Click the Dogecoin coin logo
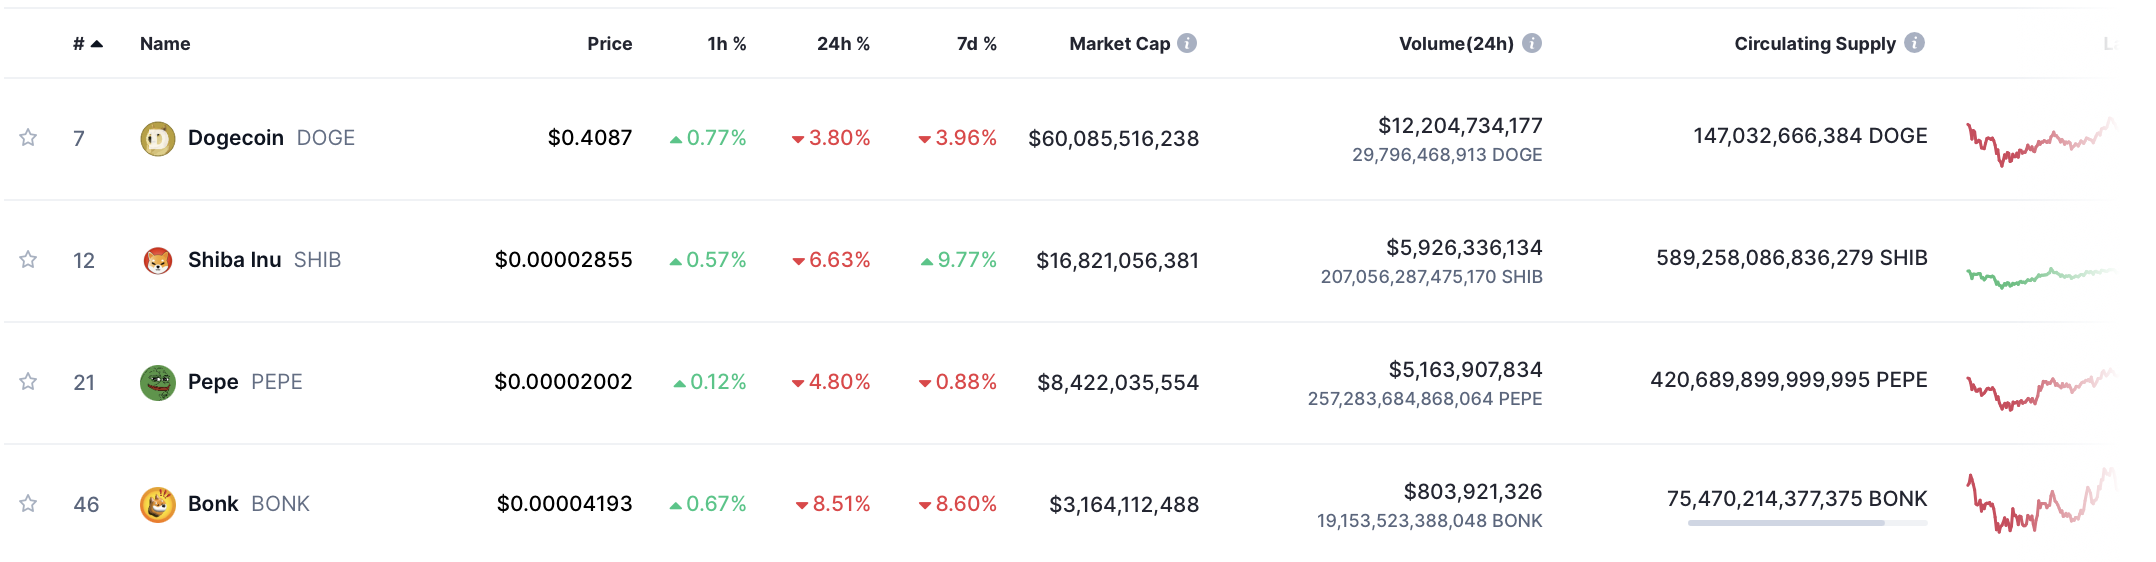Viewport: 2156px width, 562px height. point(157,139)
